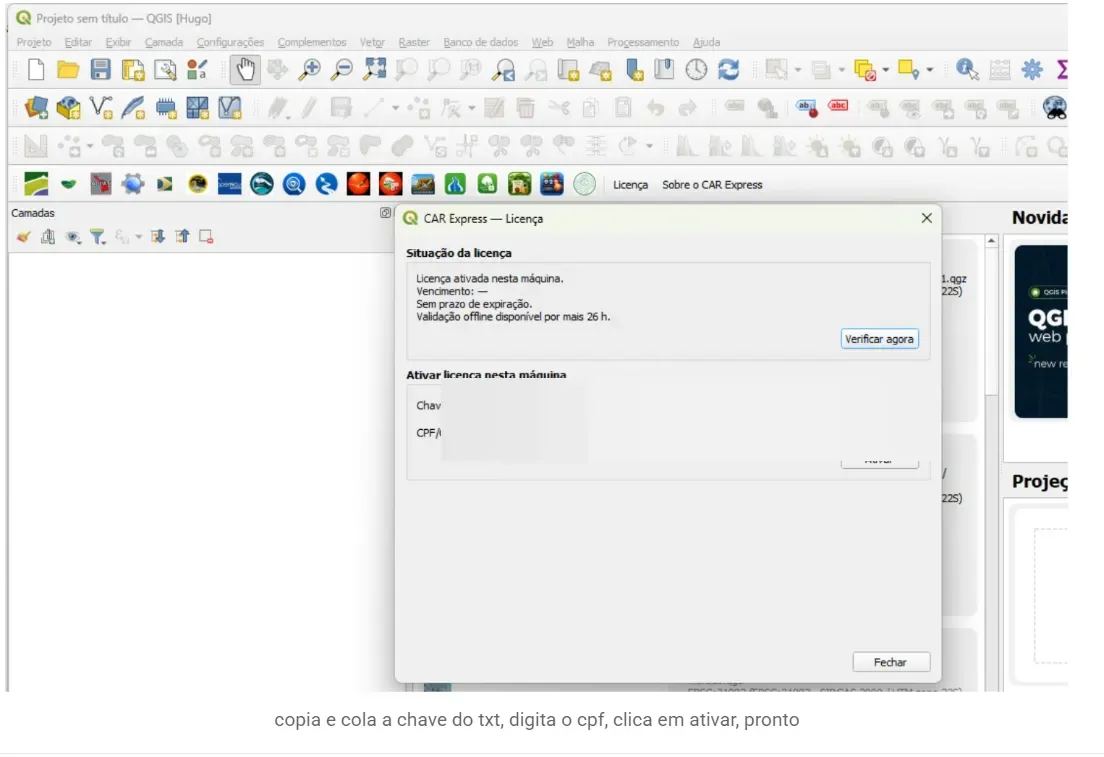
Task: Click the Fechar button in license dialog
Action: [x=891, y=662]
